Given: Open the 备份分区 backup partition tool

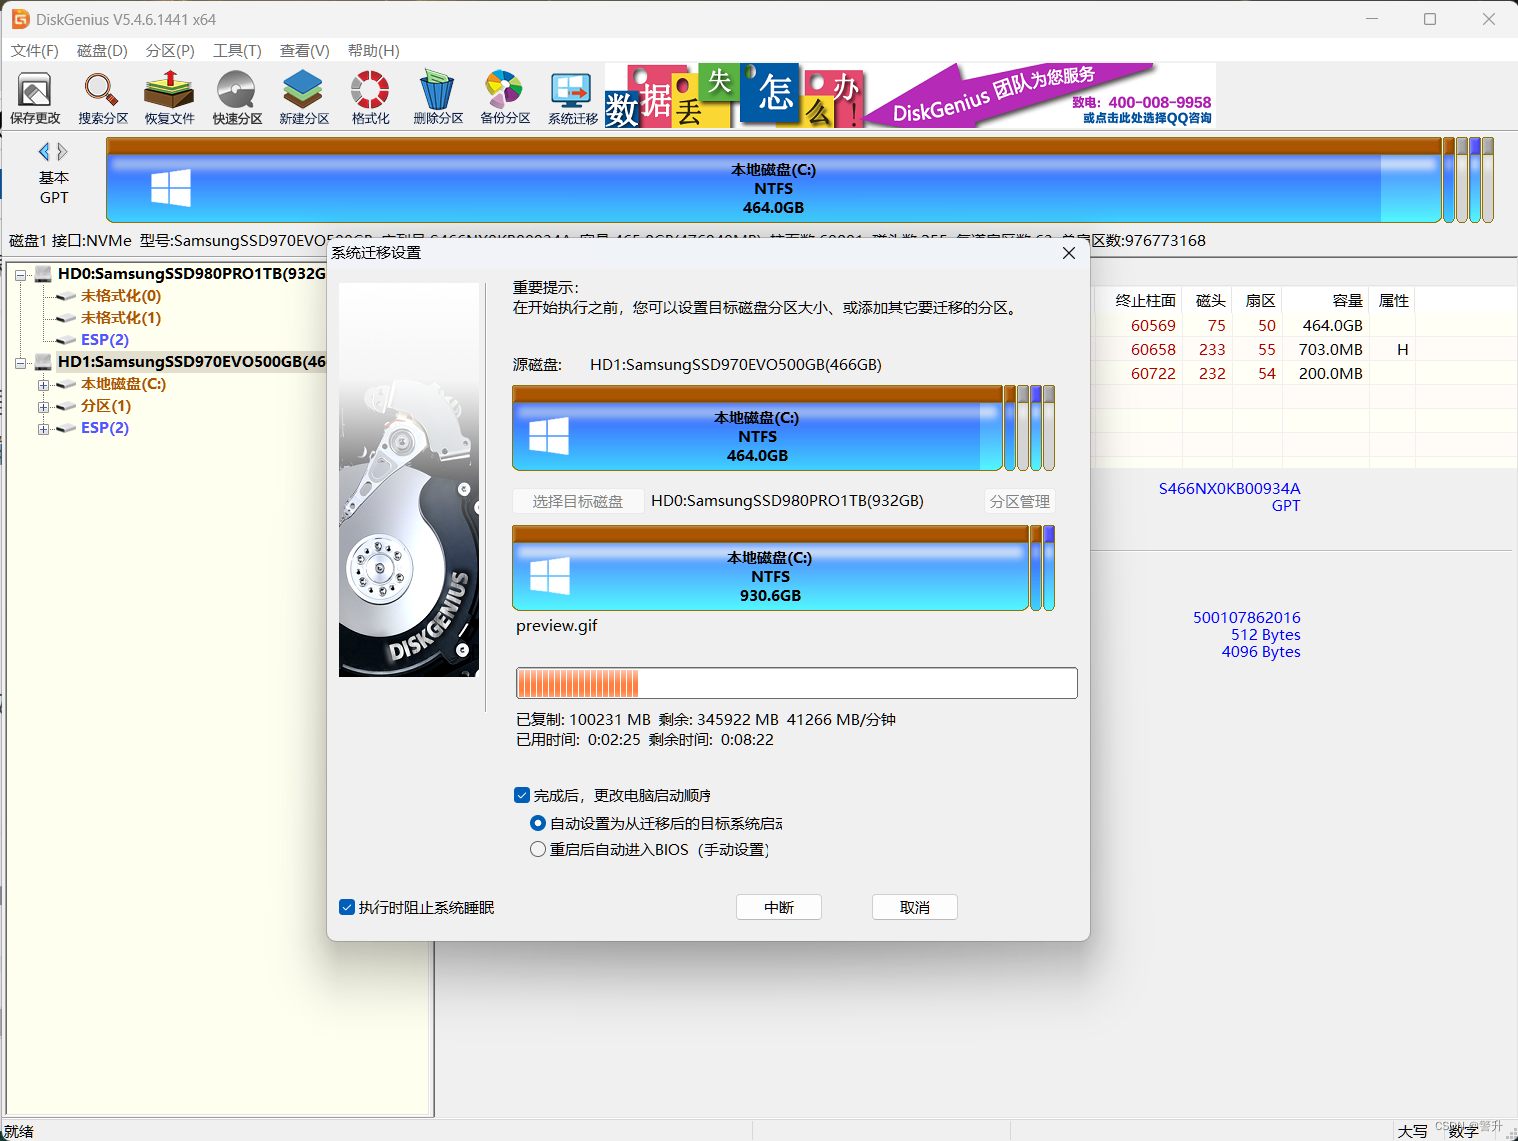Looking at the screenshot, I should pyautogui.click(x=505, y=98).
